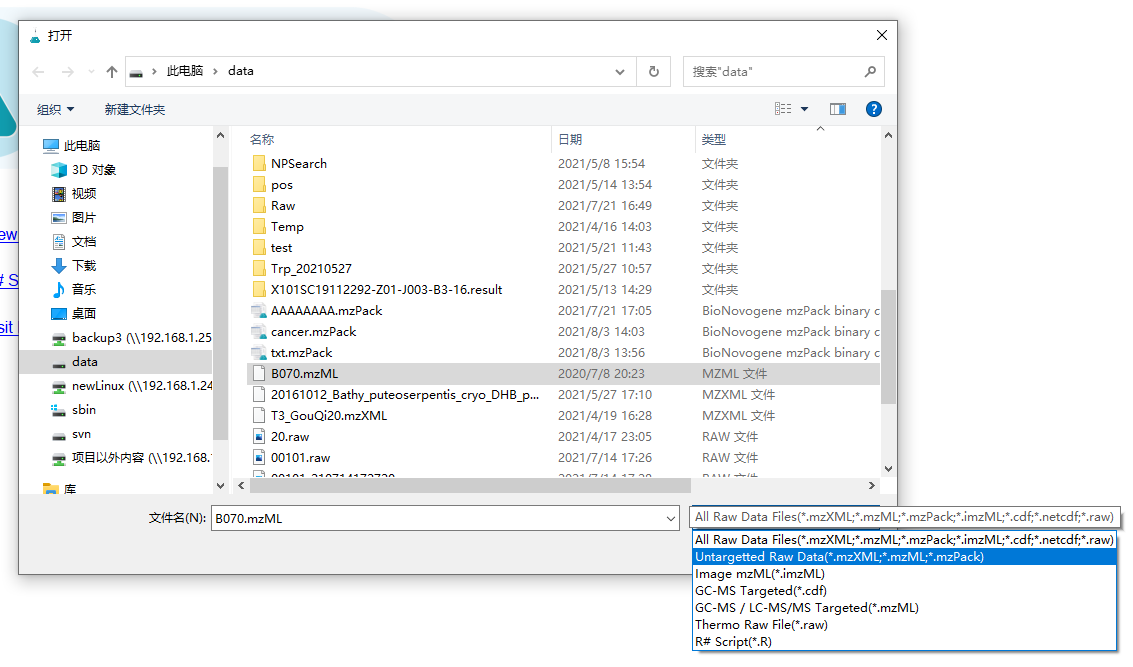Expand the view options dropdown arrow
The image size is (1133, 667).
coord(804,109)
